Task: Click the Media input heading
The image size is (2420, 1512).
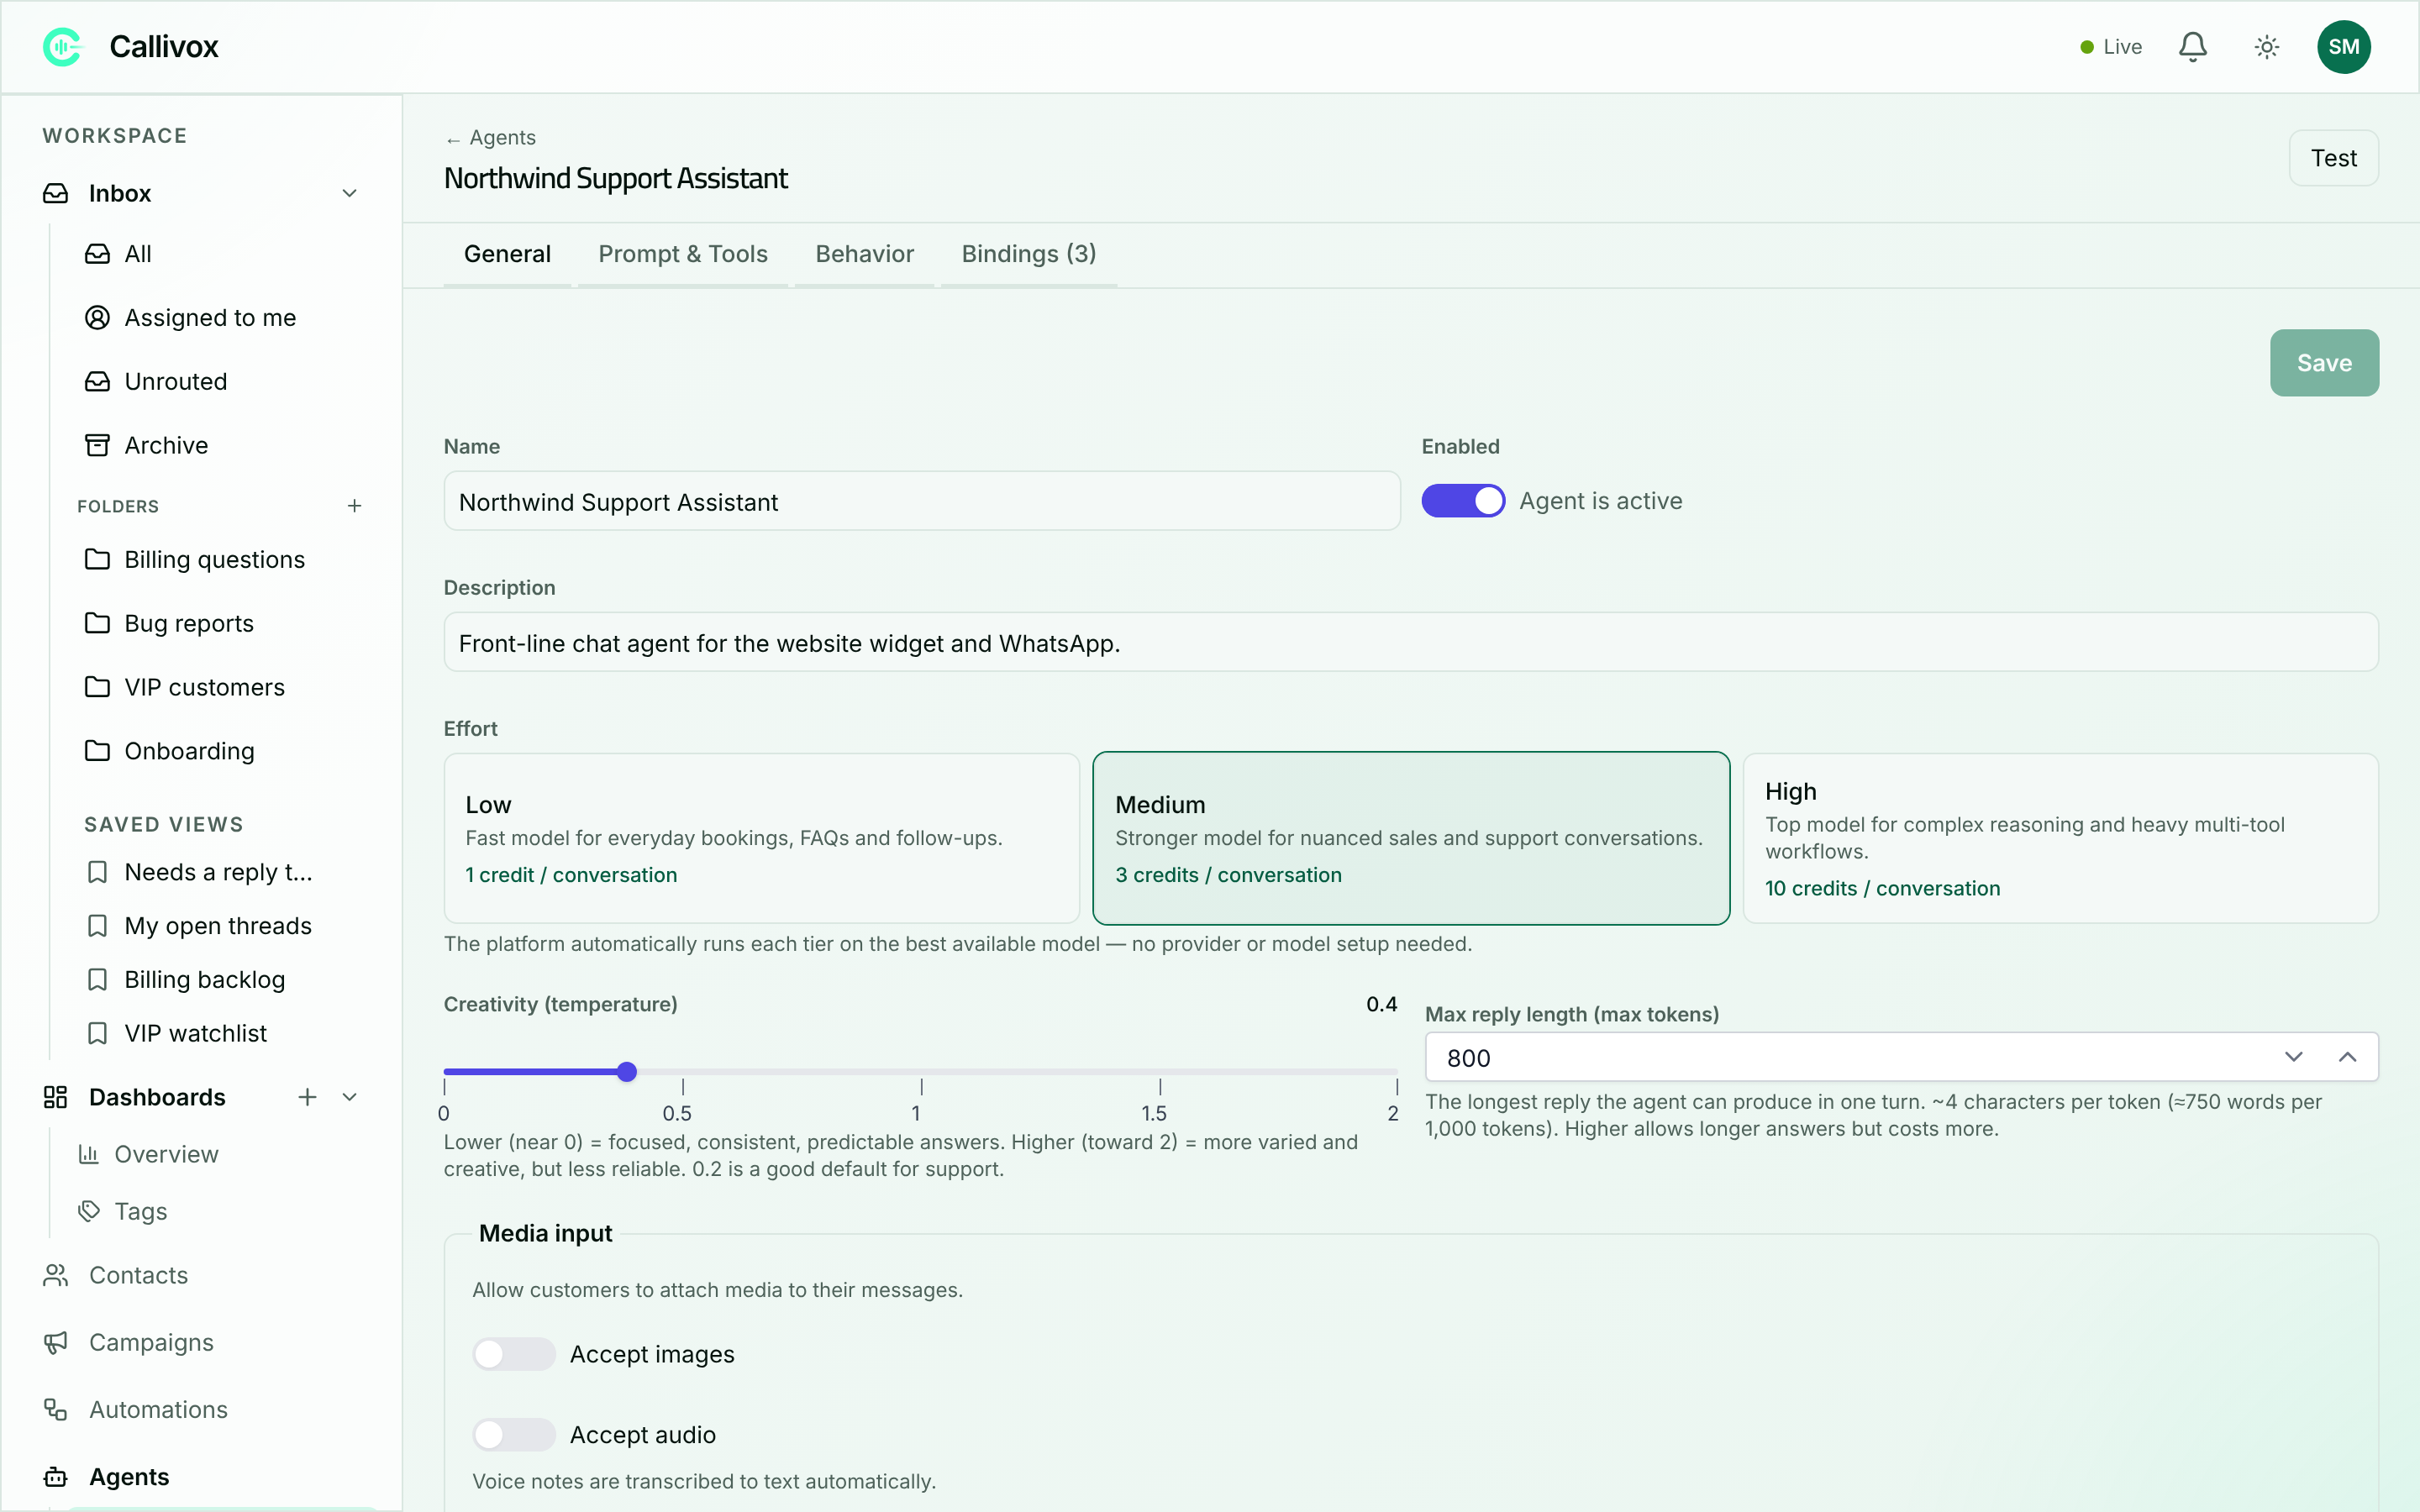Action: pos(545,1233)
